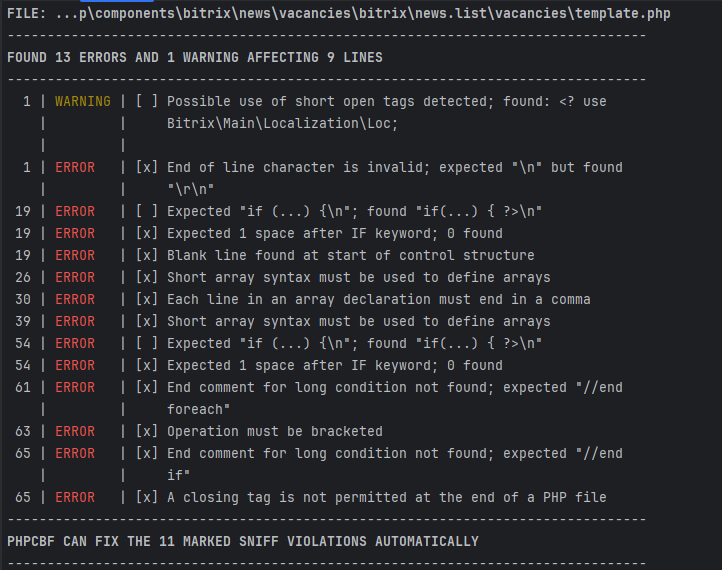The width and height of the screenshot is (722, 570).
Task: Click the '//end foreach' expected comment text
Action: [x=199, y=409]
